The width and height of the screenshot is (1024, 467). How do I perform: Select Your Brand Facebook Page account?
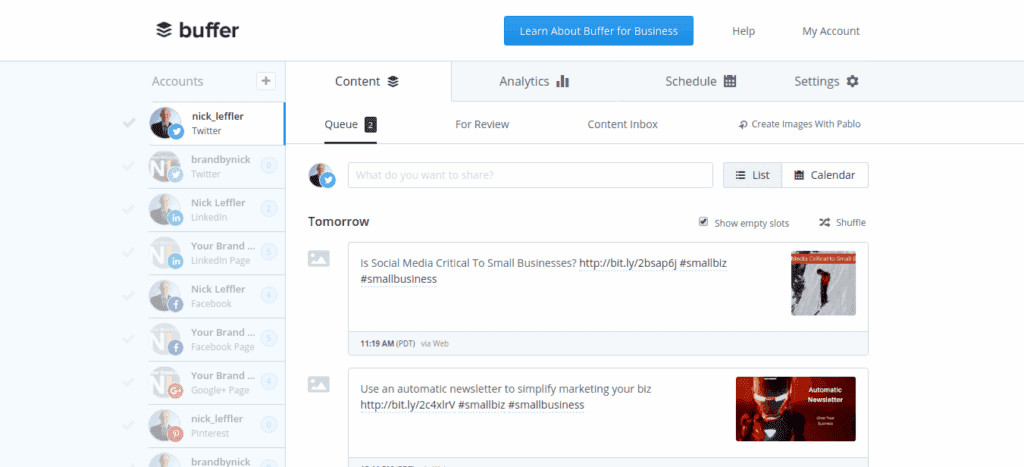pos(217,338)
